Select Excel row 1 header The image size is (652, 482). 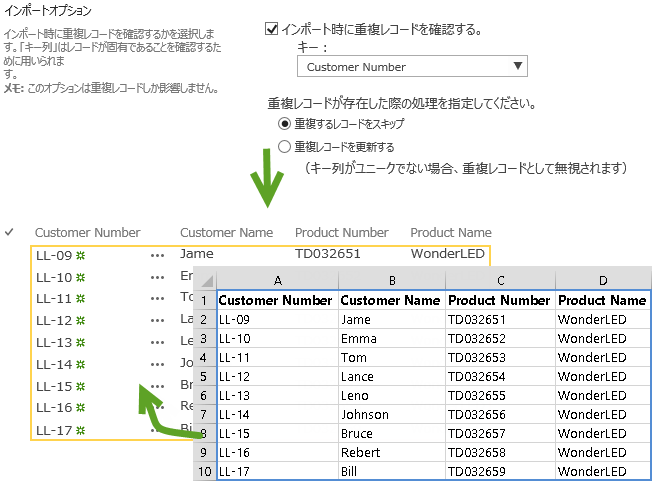pyautogui.click(x=204, y=300)
